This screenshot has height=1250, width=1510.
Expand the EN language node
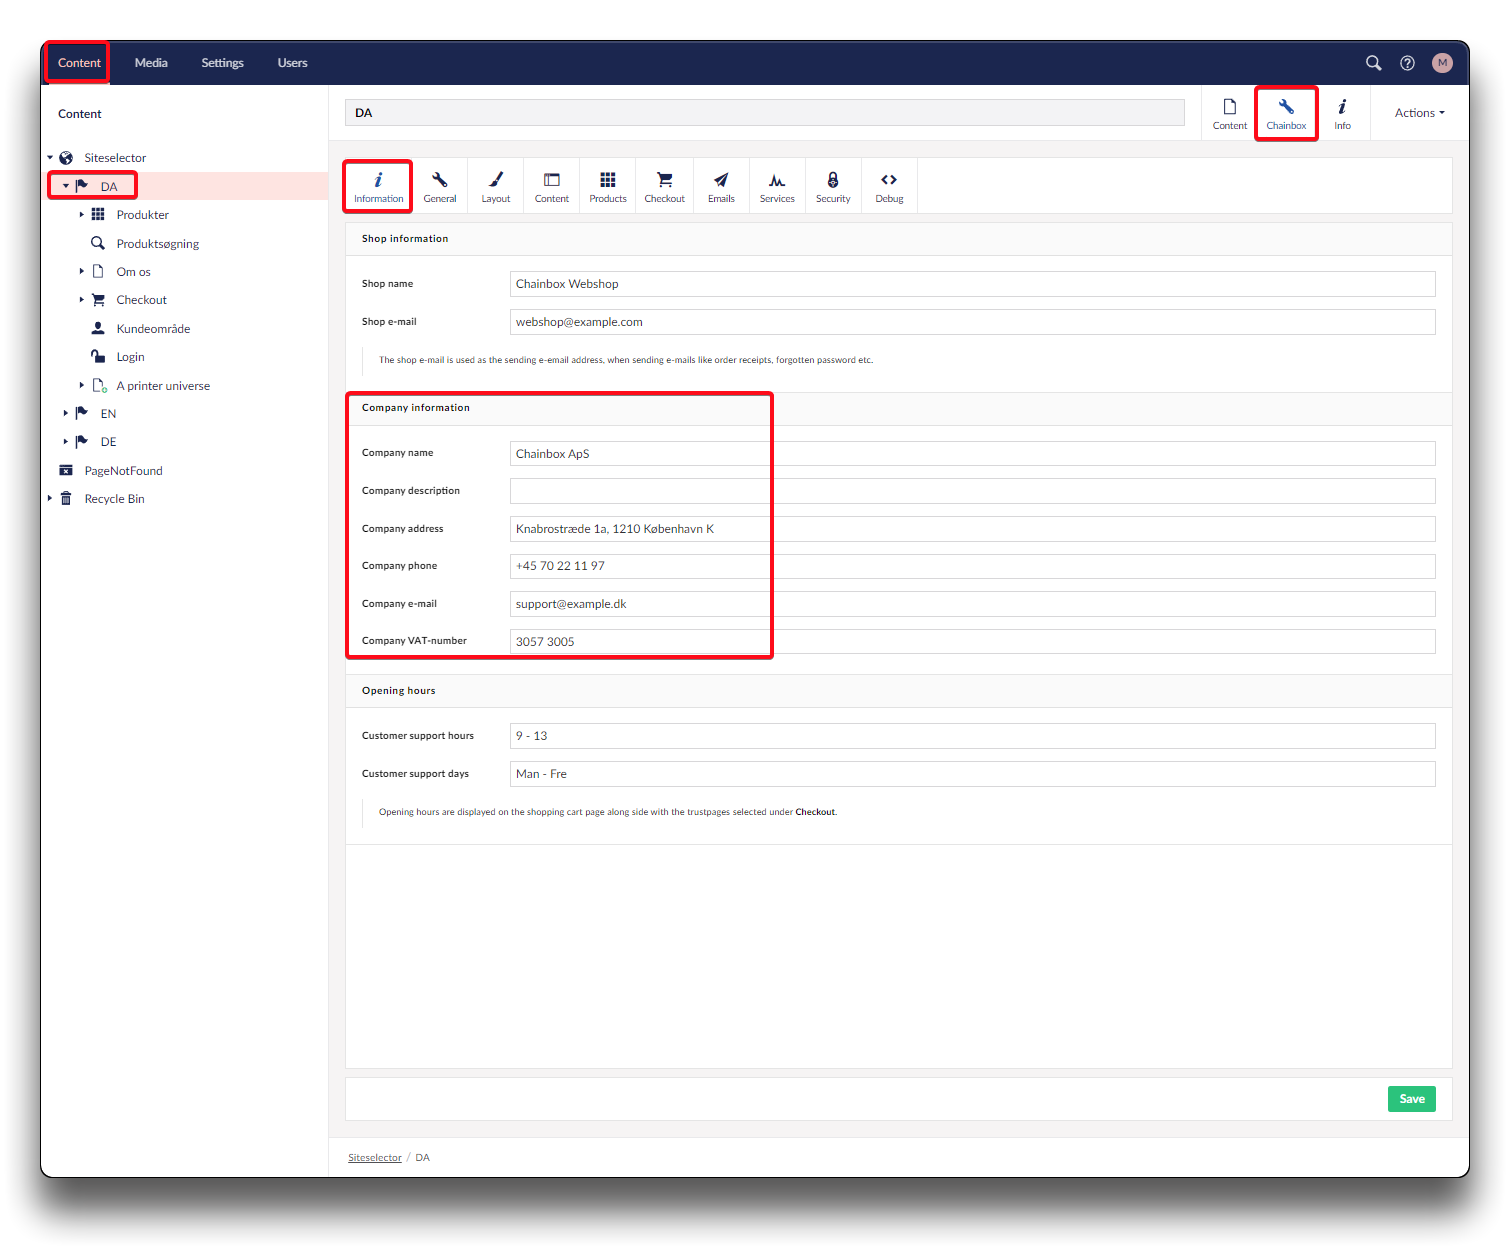coord(66,413)
